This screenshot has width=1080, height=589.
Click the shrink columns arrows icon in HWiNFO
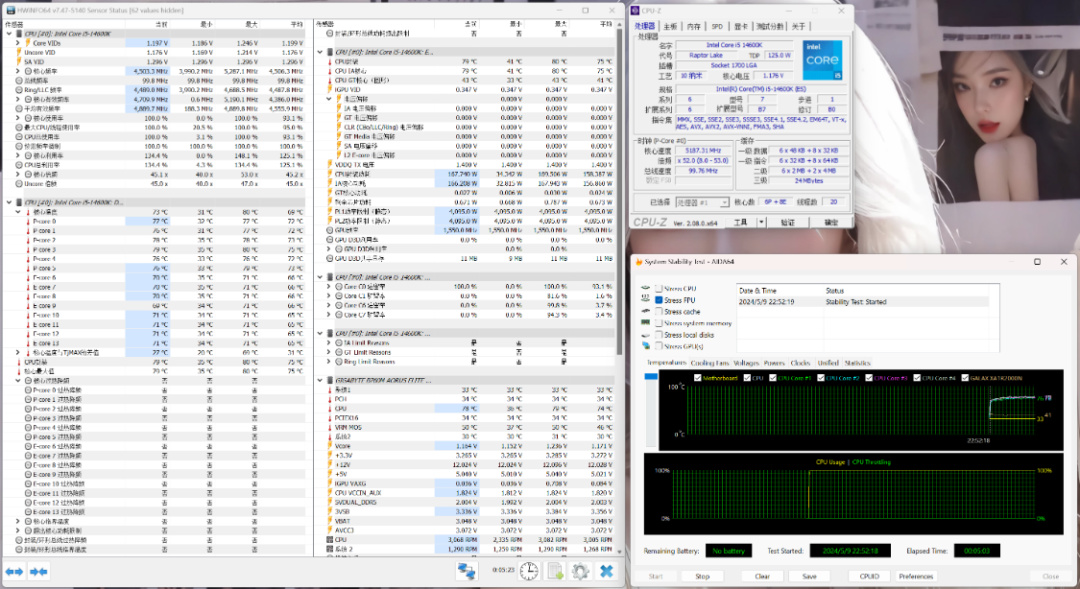click(39, 571)
